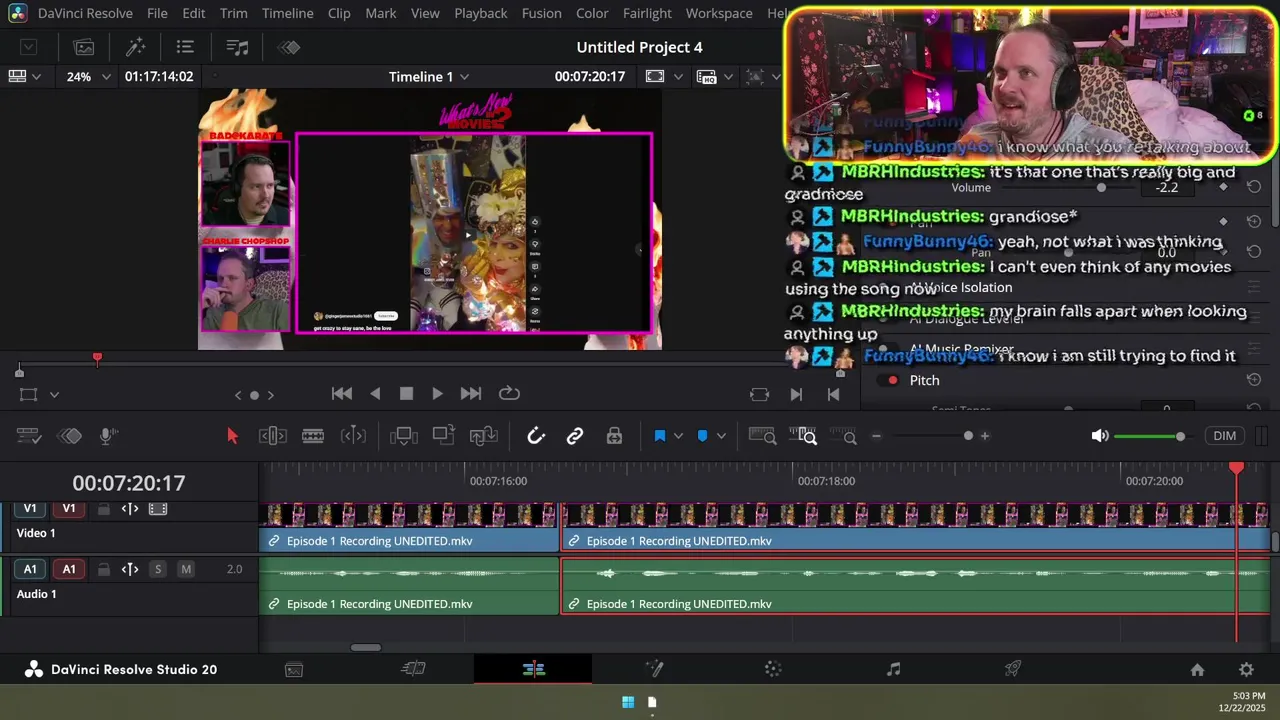
Task: Toggle the Loop playback button
Action: pos(509,394)
